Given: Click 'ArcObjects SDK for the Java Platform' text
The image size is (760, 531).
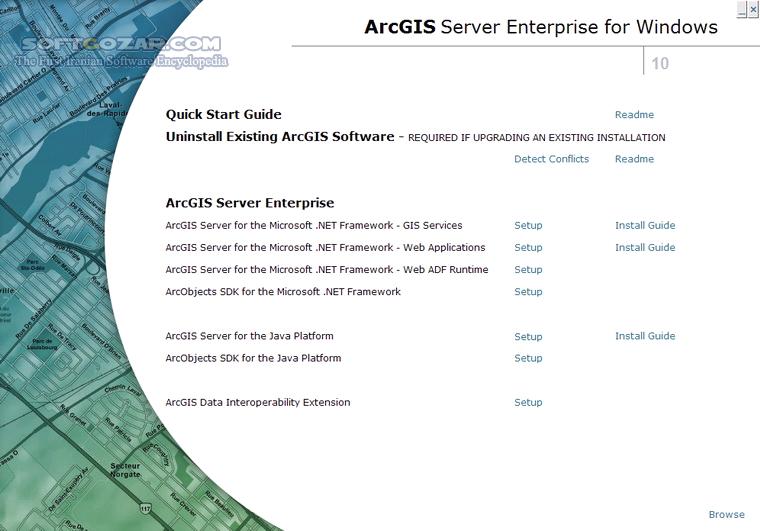Looking at the screenshot, I should pyautogui.click(x=253, y=359).
